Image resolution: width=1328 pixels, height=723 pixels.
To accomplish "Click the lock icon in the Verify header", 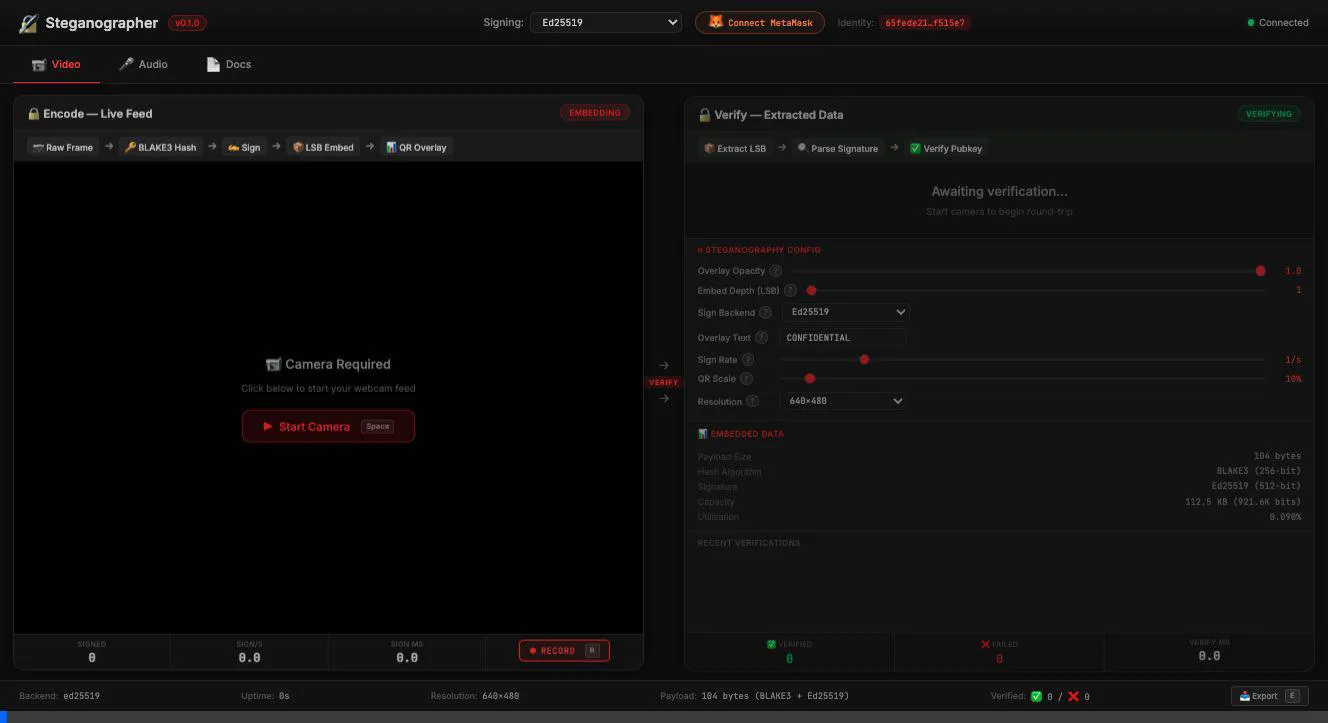I will coord(704,115).
